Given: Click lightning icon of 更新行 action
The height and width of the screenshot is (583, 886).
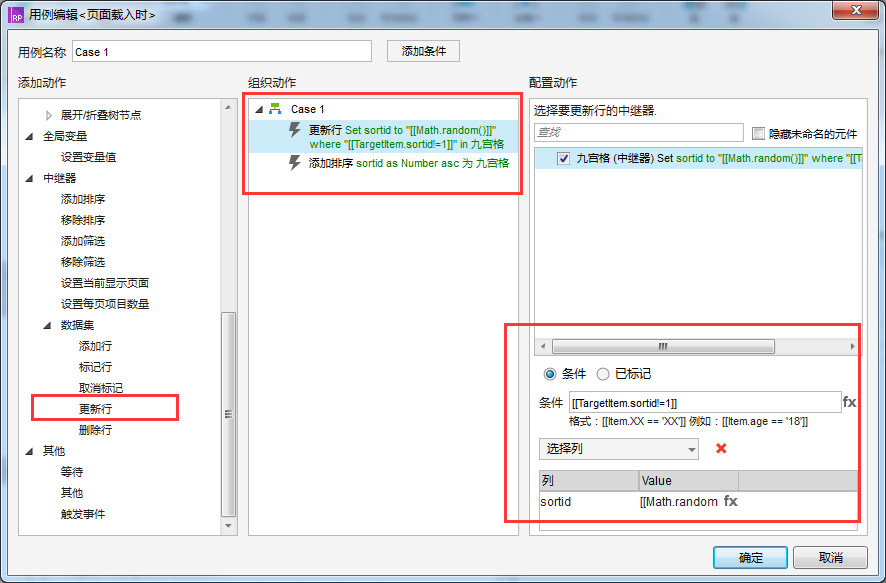Looking at the screenshot, I should click(x=294, y=129).
